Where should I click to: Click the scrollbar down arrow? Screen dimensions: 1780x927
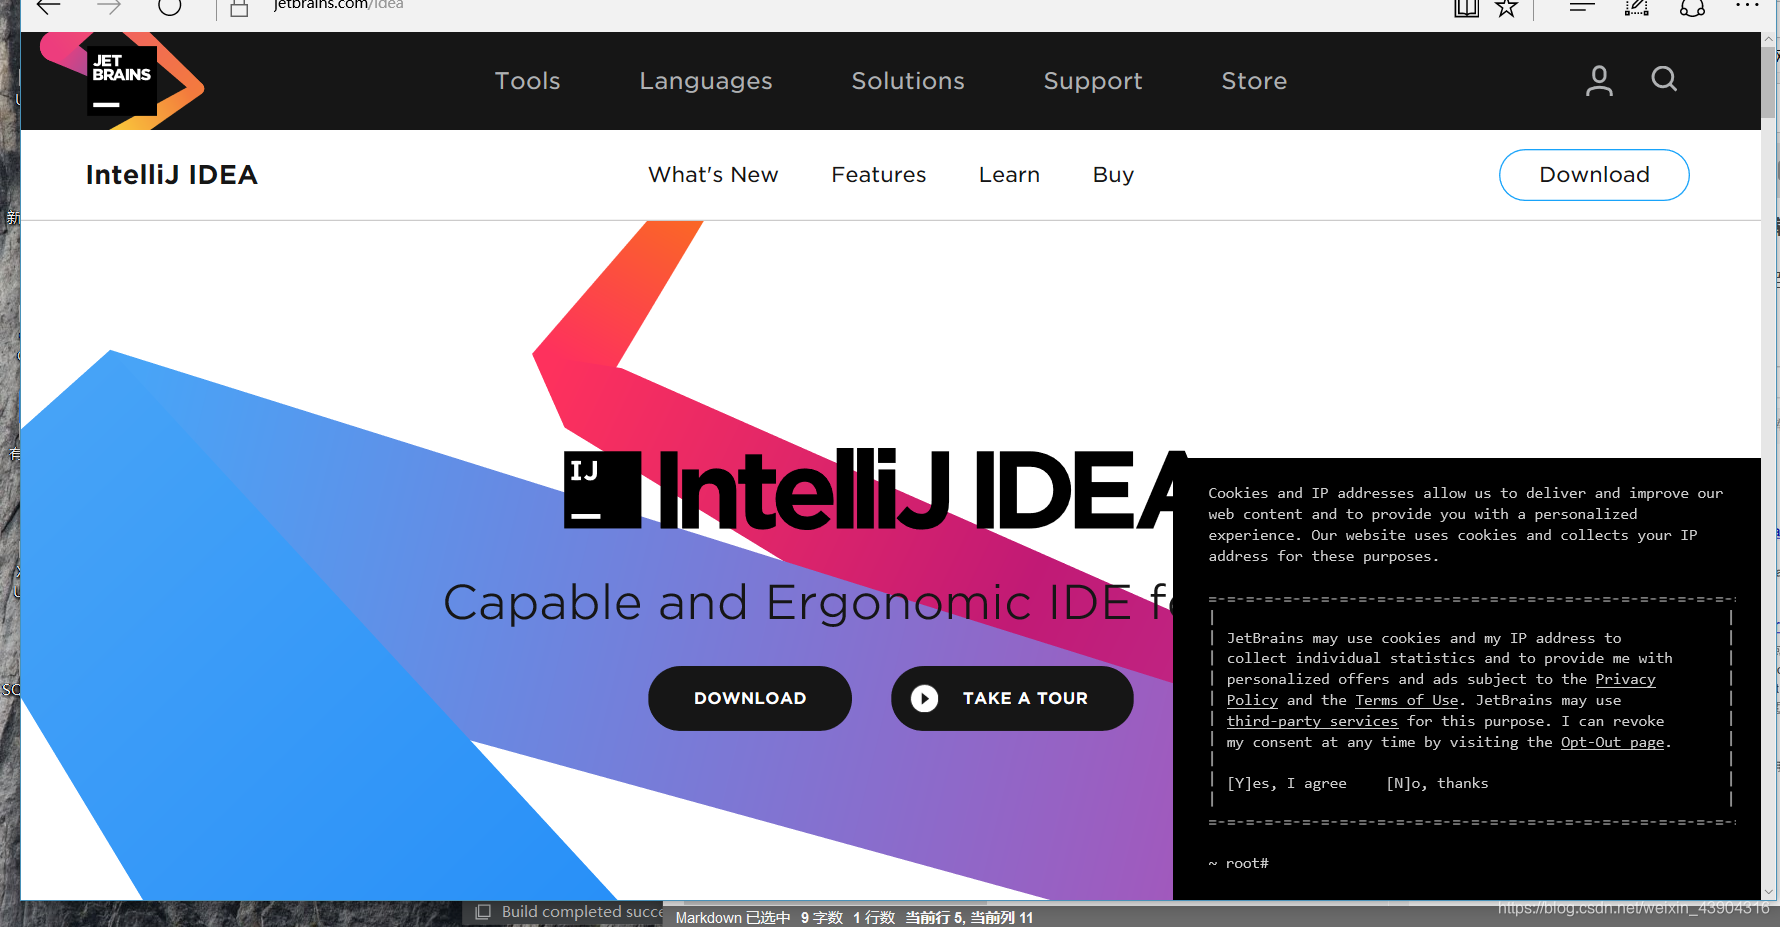1769,892
